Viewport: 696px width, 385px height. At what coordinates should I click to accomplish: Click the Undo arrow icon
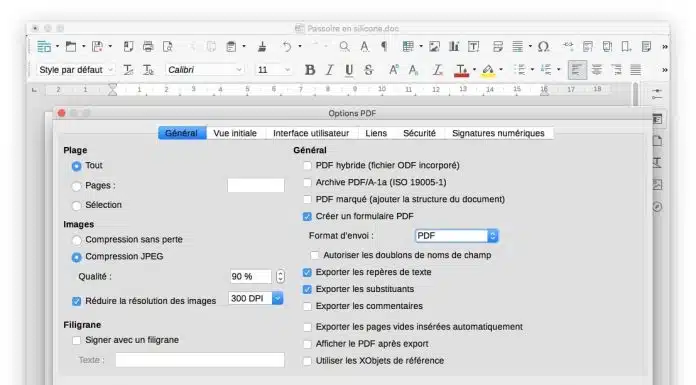287,46
